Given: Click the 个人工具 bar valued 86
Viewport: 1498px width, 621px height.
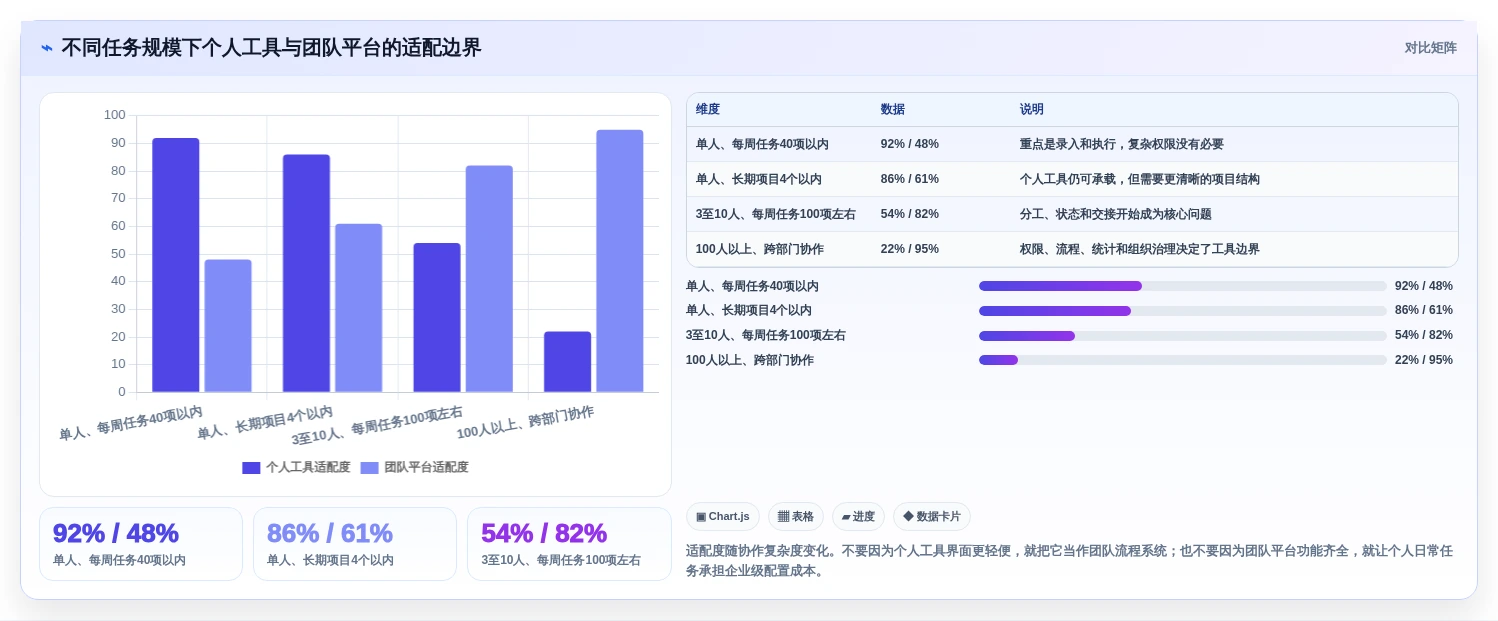Looking at the screenshot, I should (x=306, y=273).
